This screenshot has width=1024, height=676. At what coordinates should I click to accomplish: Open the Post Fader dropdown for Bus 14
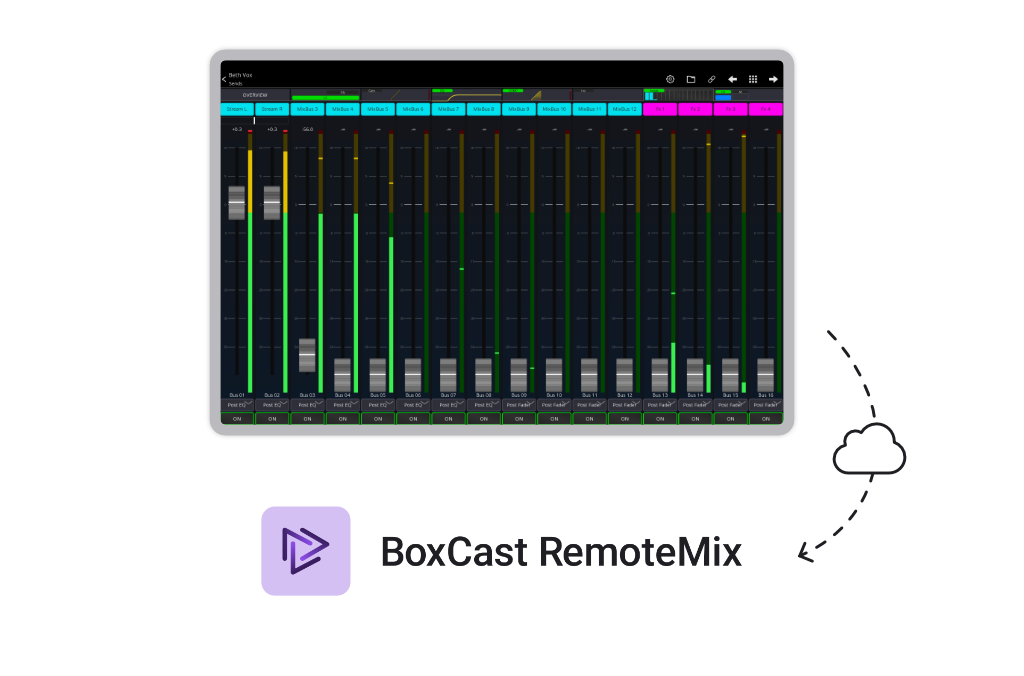(x=696, y=405)
